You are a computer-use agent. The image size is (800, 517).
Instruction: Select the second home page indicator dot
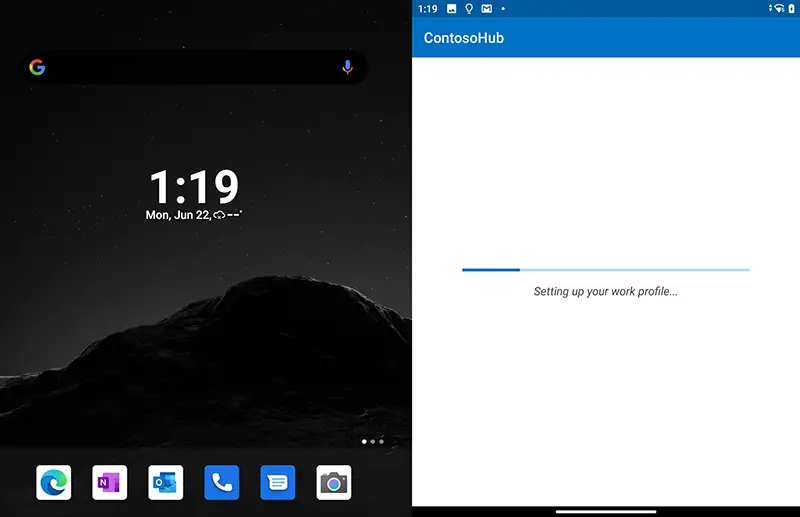[373, 441]
